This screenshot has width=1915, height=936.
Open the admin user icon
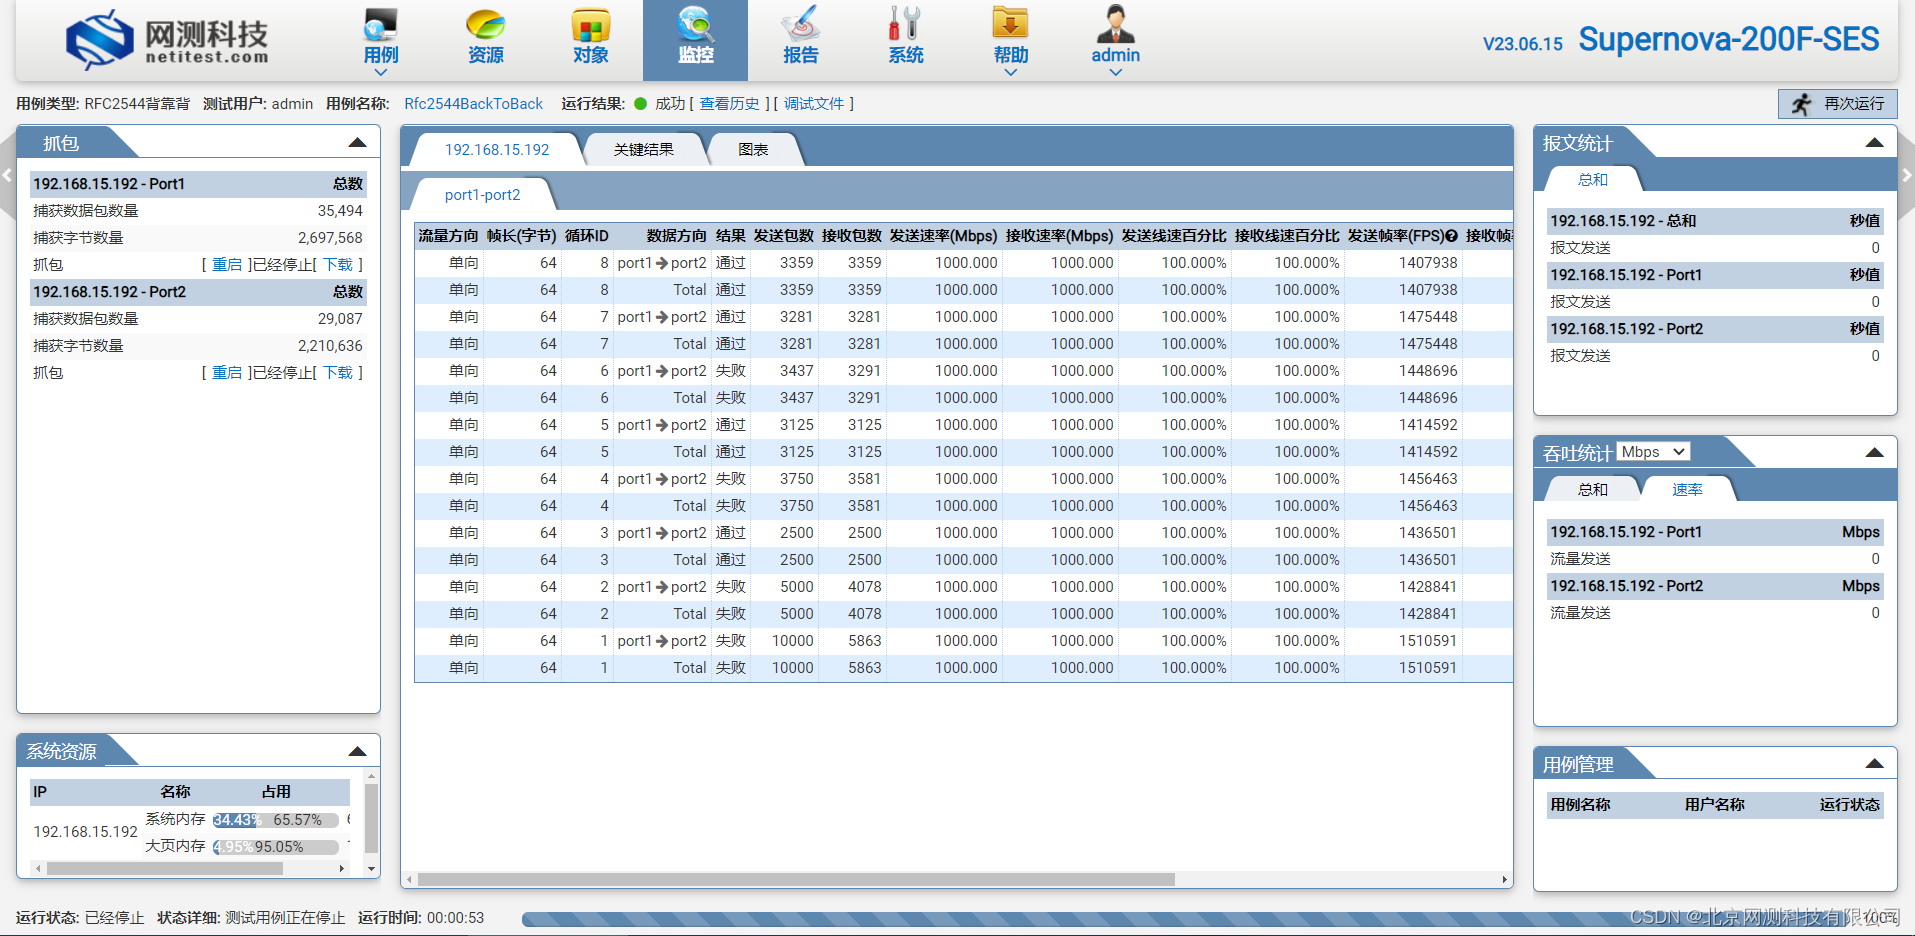click(x=1116, y=24)
